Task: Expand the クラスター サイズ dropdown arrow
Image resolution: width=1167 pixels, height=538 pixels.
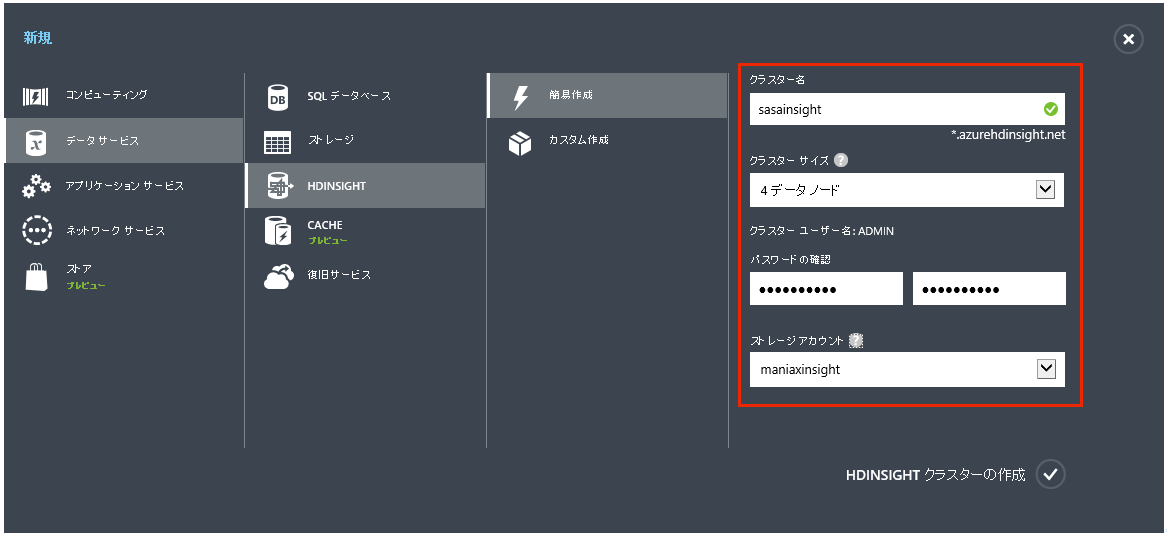Action: (x=1045, y=190)
